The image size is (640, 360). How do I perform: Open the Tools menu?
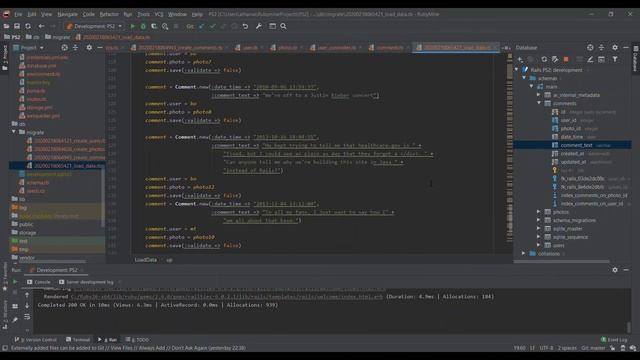pos(143,14)
